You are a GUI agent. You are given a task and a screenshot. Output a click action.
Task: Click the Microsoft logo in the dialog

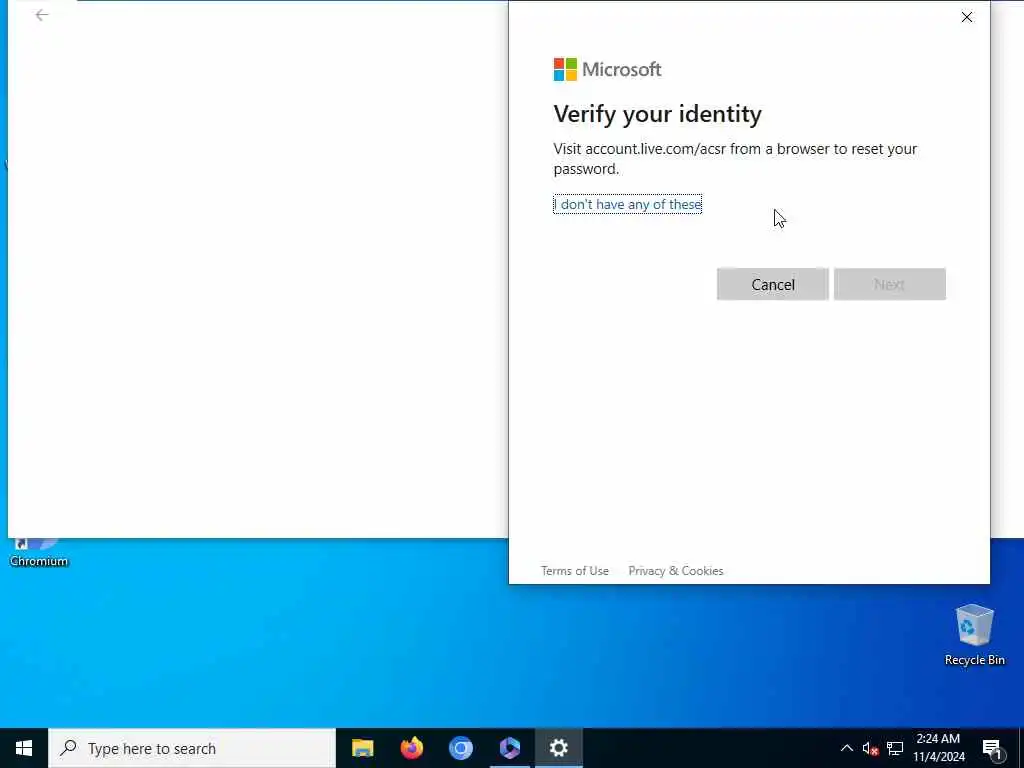tap(607, 69)
